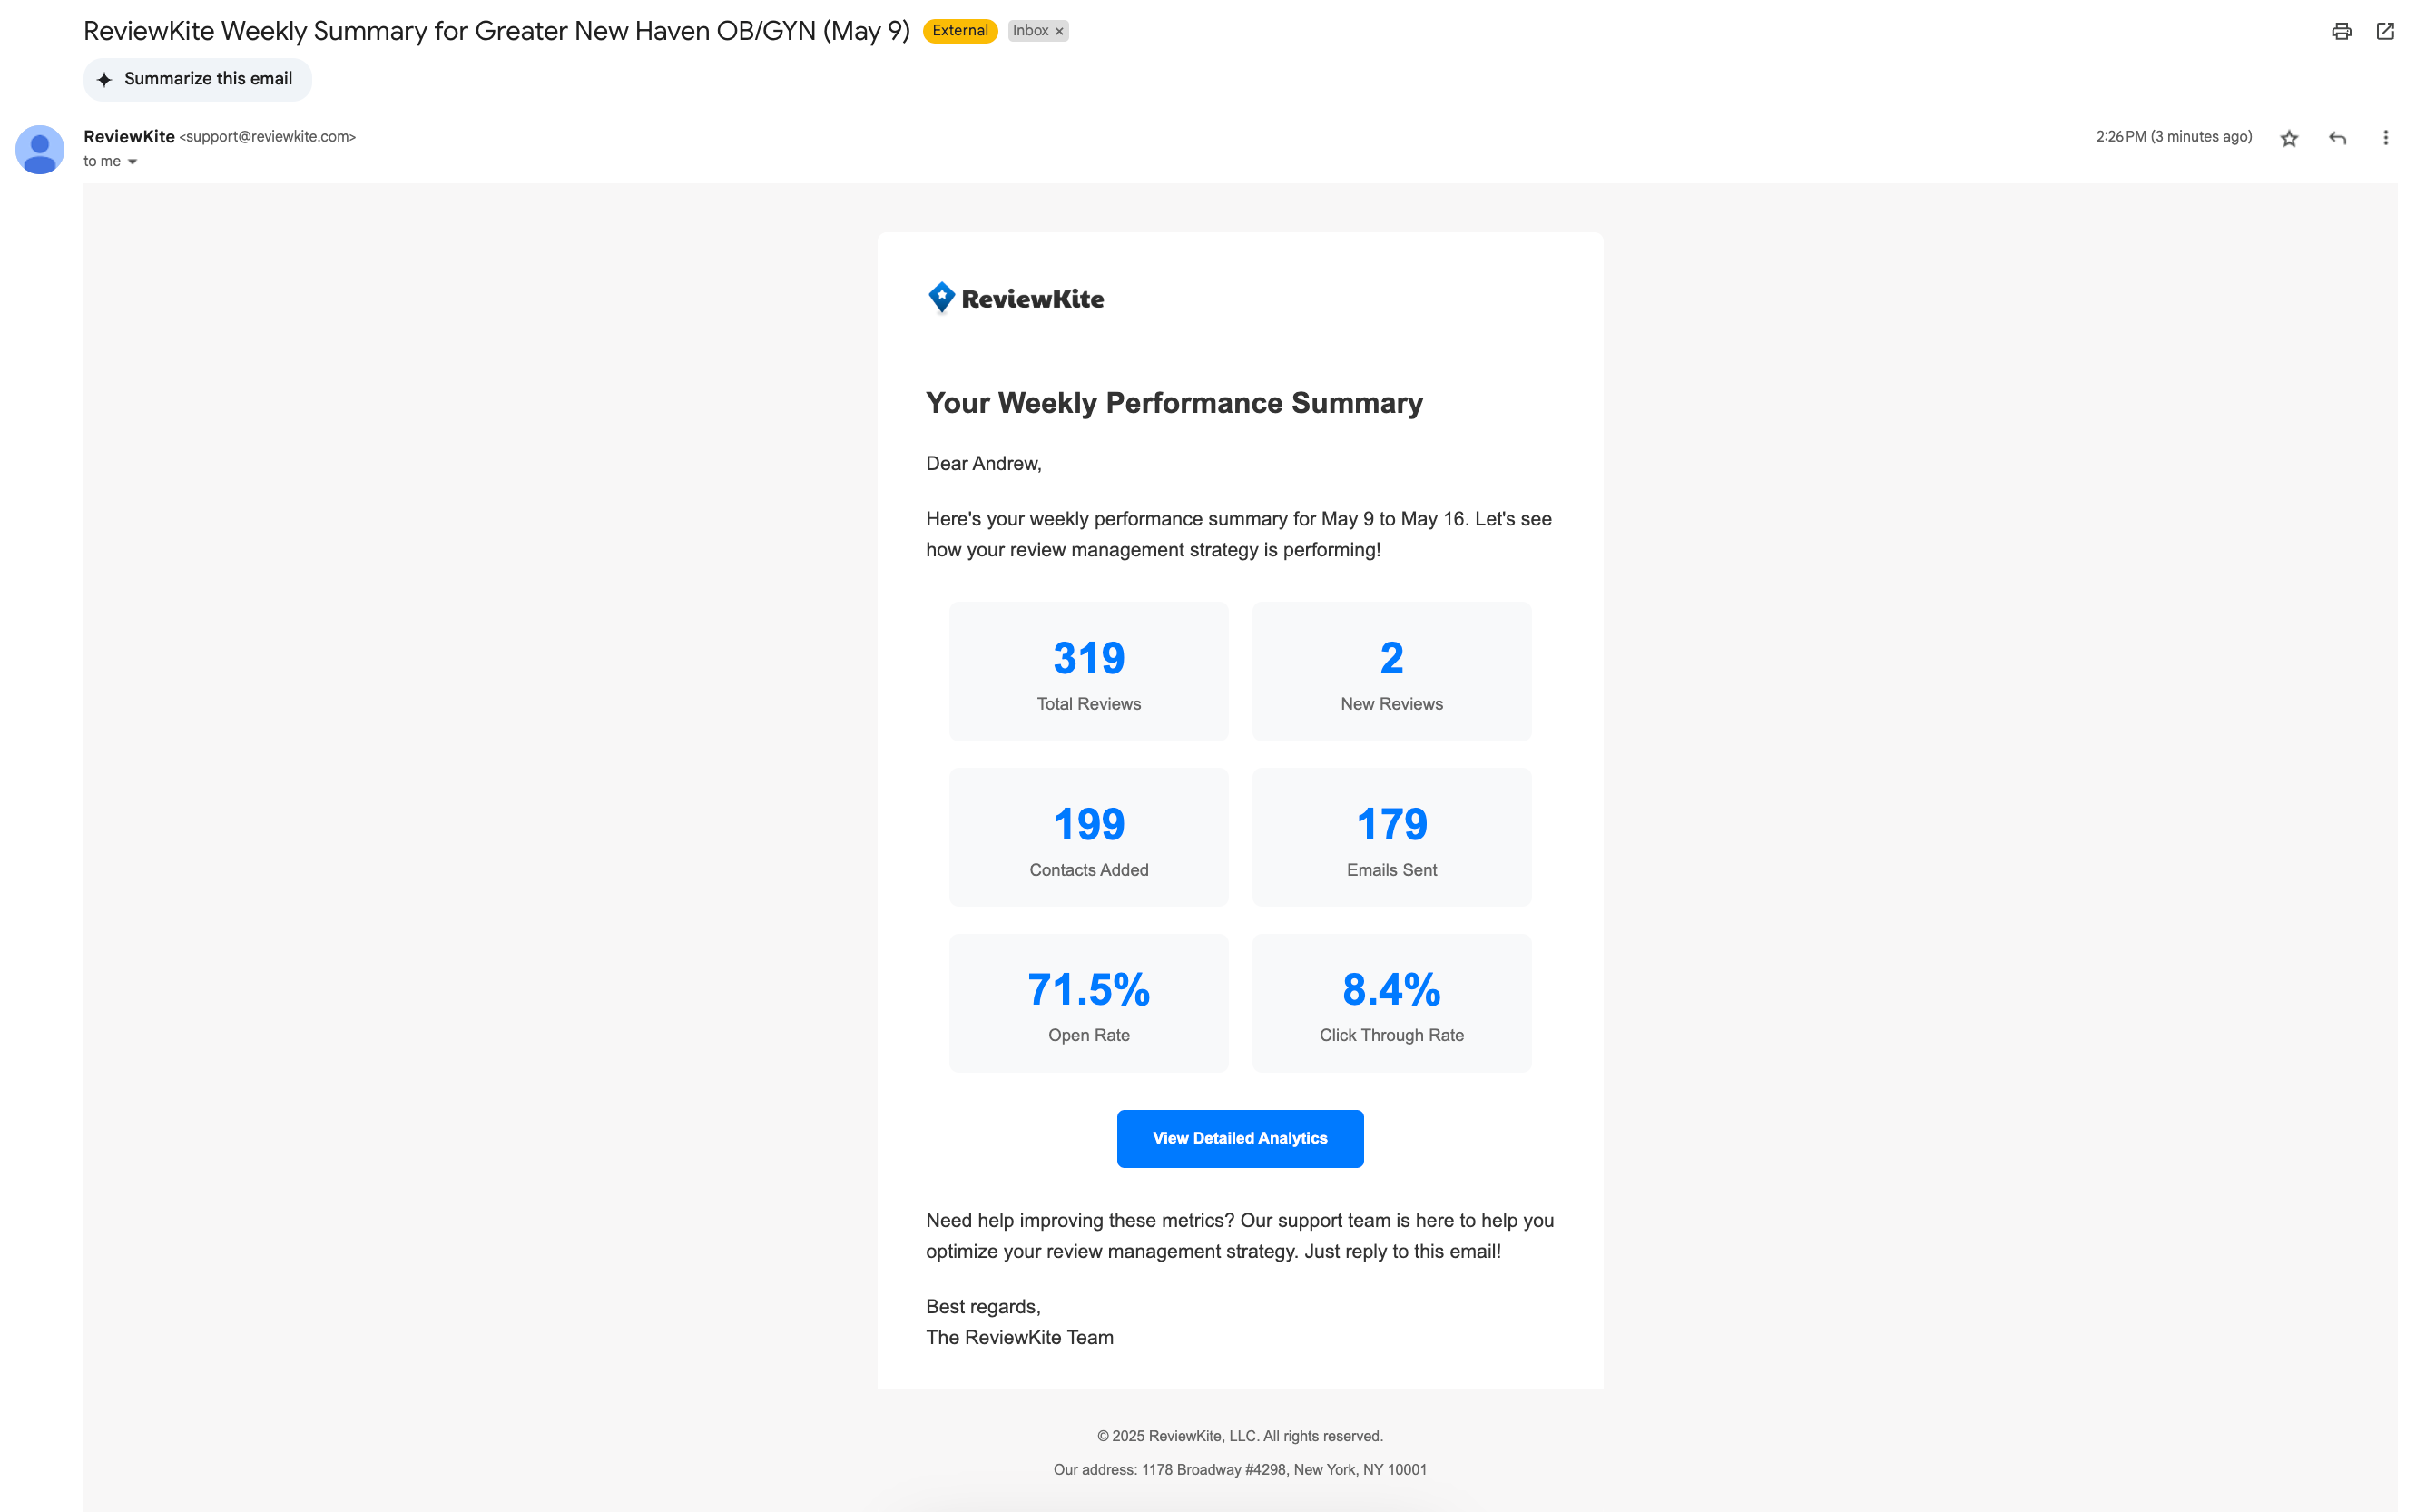
Task: Click 'The ReviewKite Team' signature
Action: tap(1019, 1338)
